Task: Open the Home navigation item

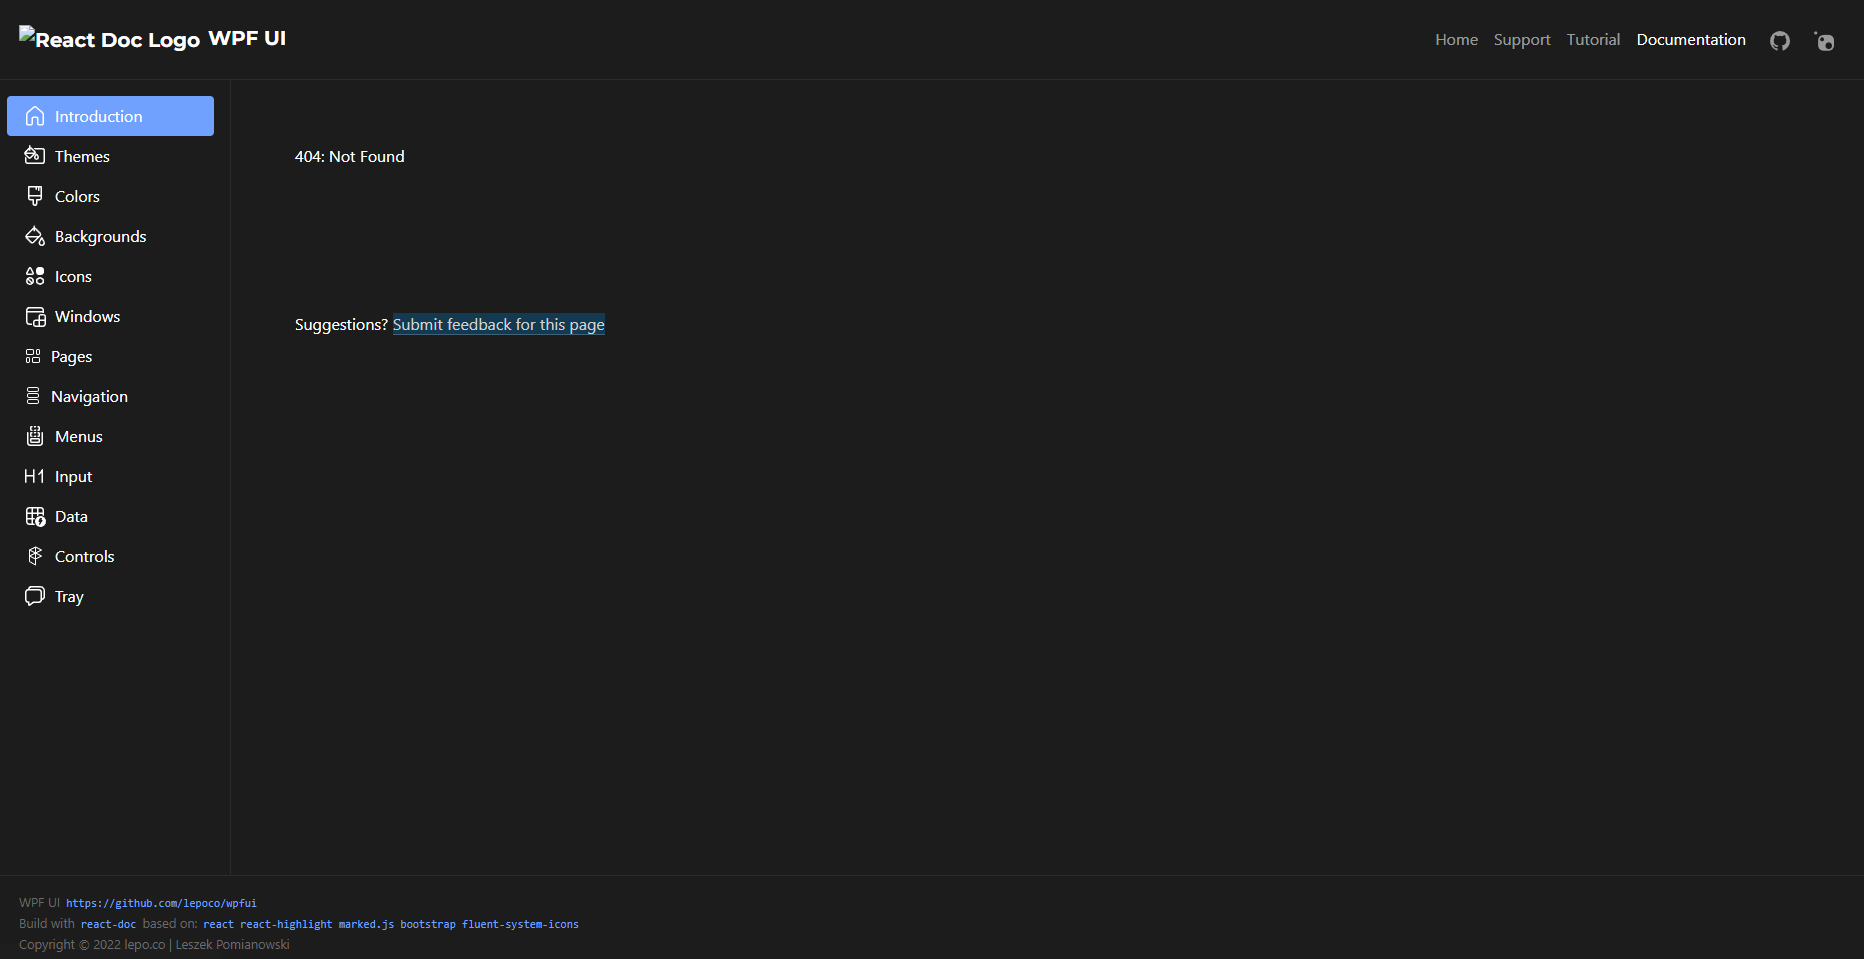Action: (1456, 39)
